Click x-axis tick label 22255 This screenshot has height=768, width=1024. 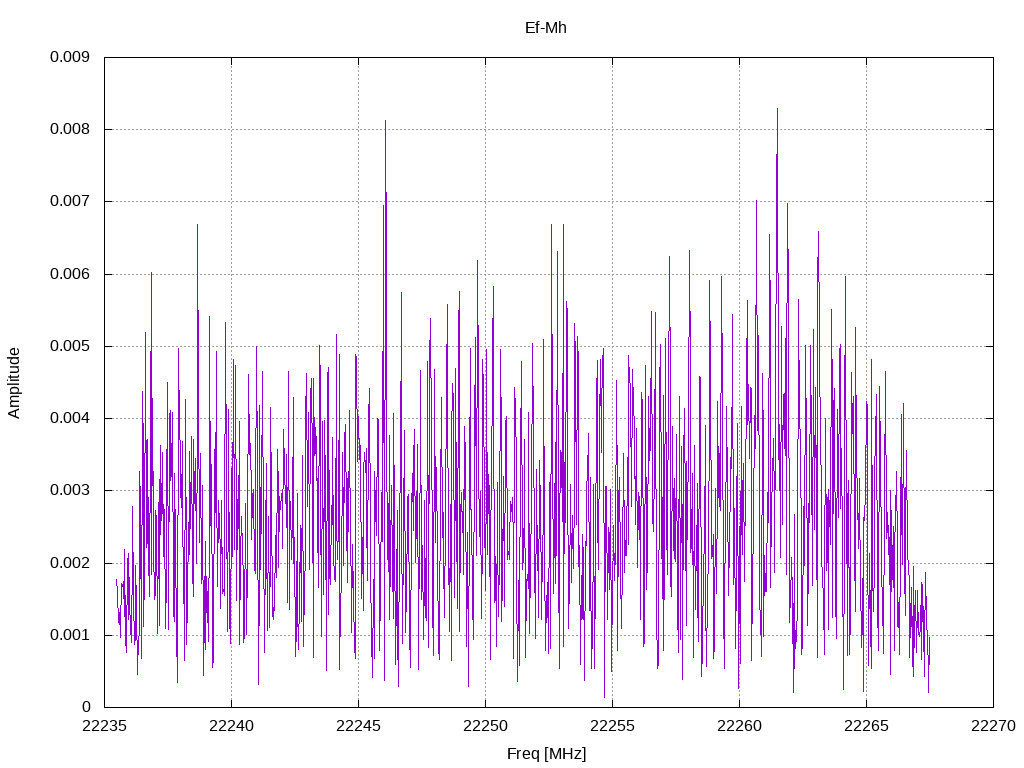pos(613,726)
